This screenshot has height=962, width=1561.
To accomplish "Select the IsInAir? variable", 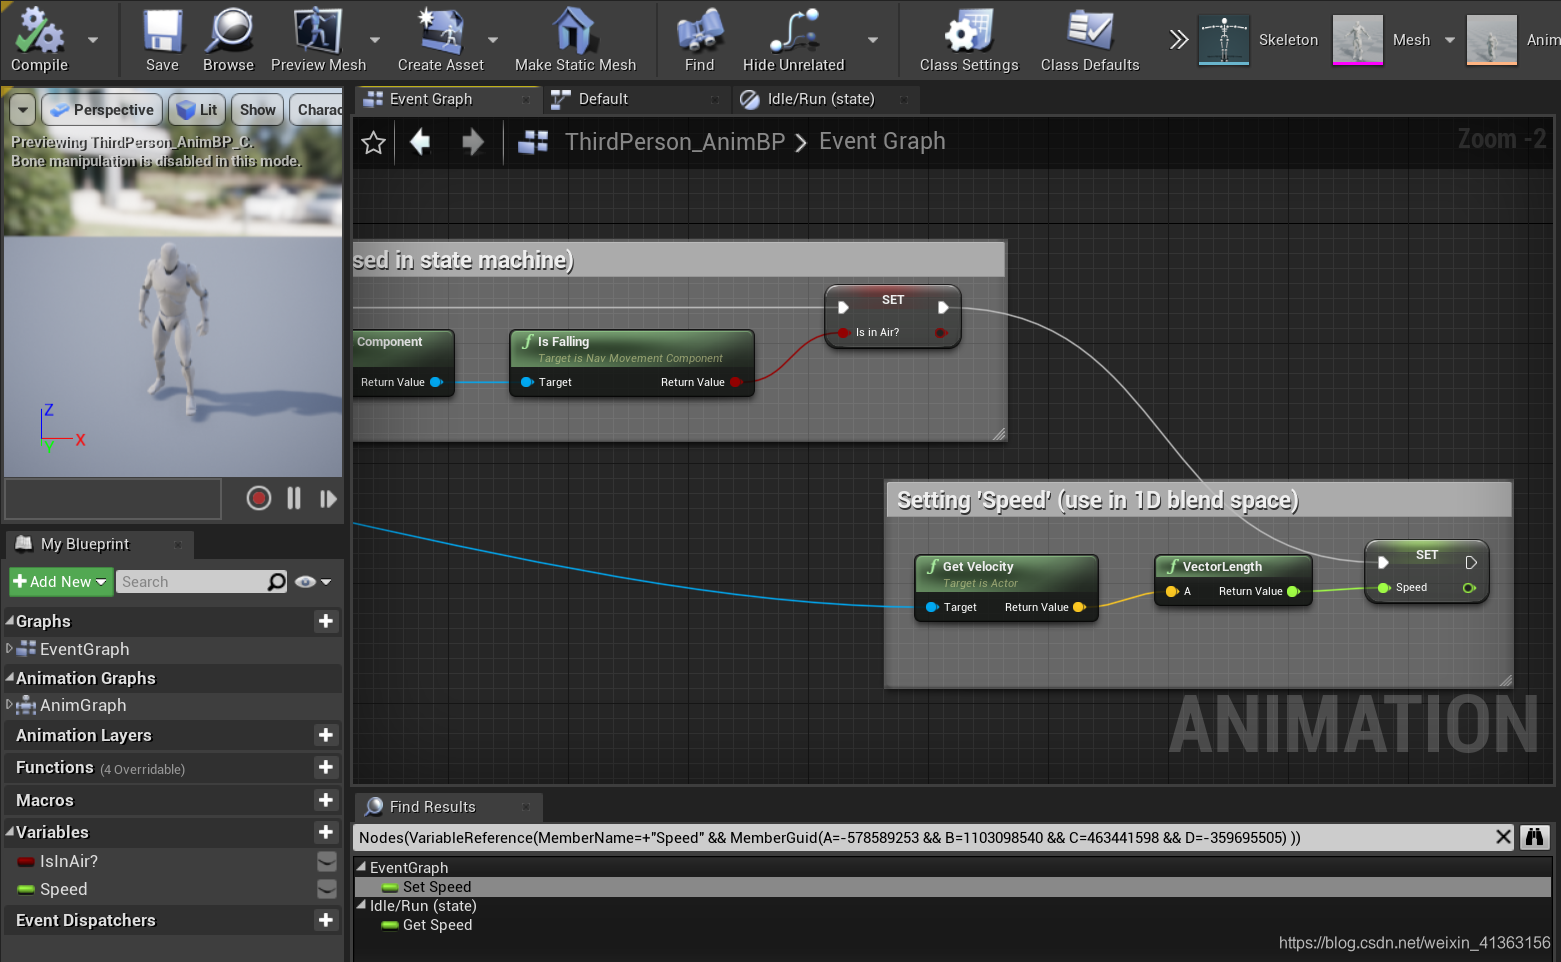I will [69, 861].
